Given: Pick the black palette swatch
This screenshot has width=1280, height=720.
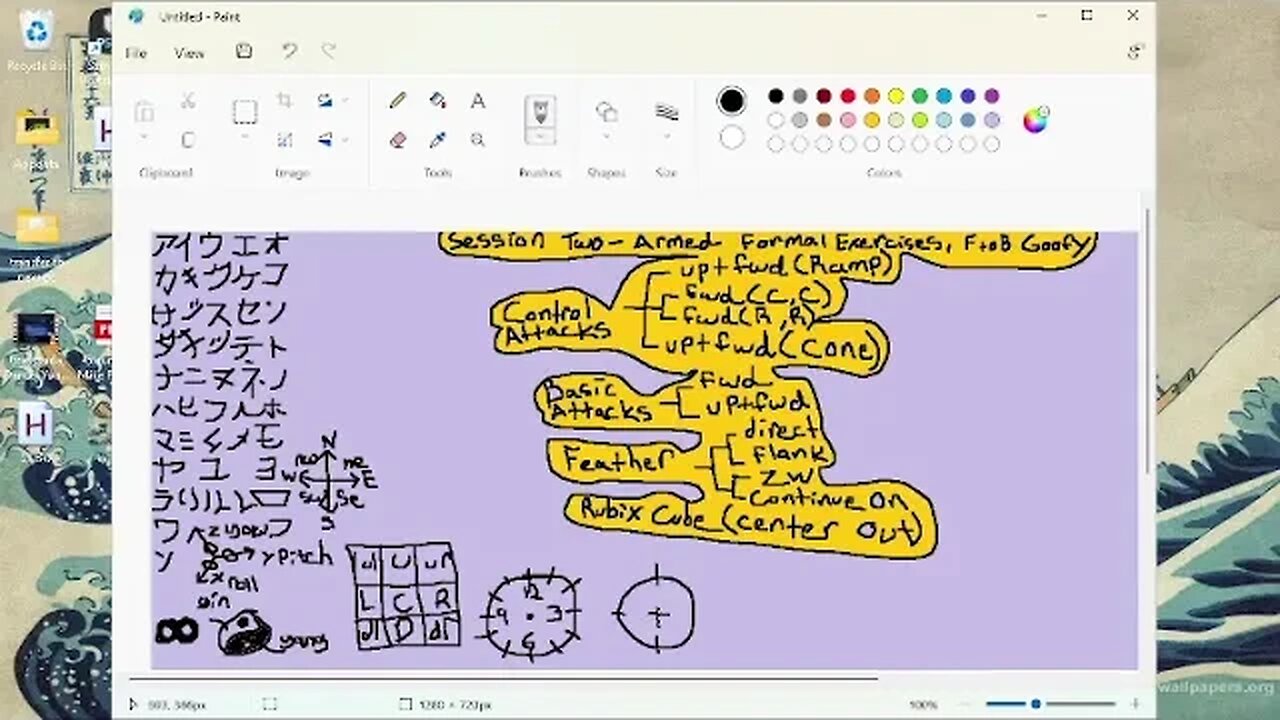Looking at the screenshot, I should pyautogui.click(x=776, y=96).
